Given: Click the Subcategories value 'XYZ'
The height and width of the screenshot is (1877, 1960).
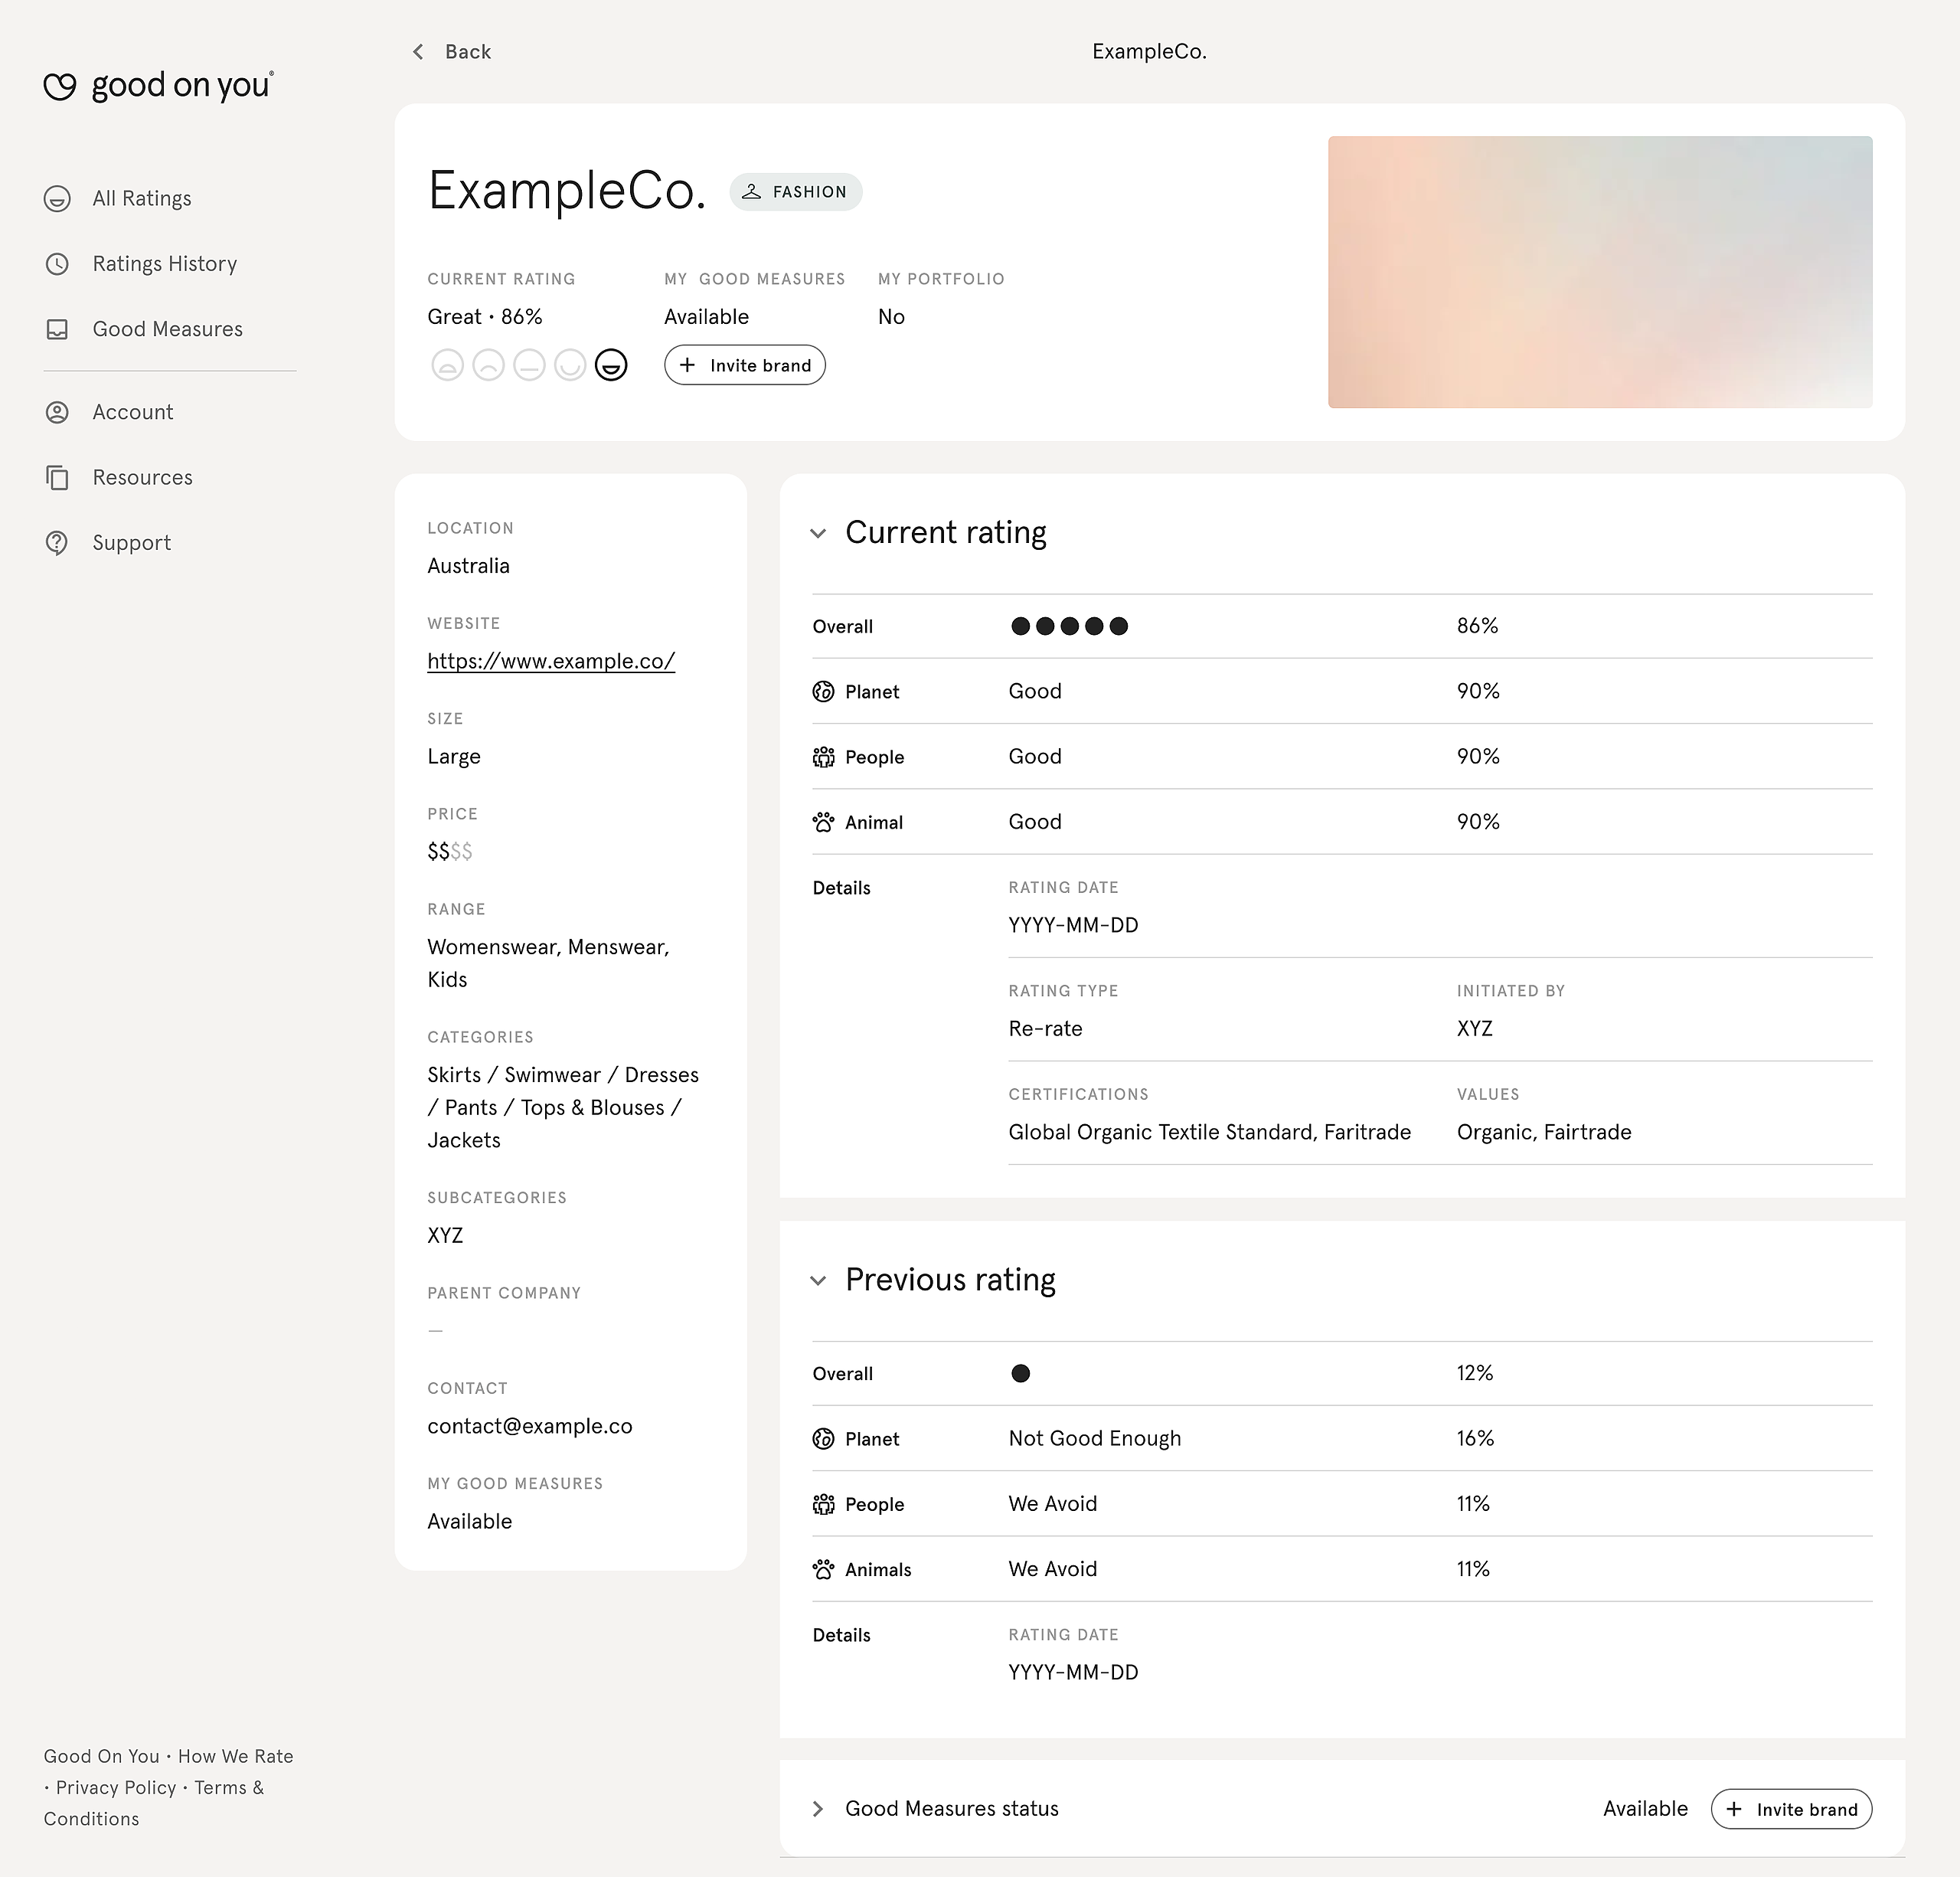Looking at the screenshot, I should pos(445,1235).
